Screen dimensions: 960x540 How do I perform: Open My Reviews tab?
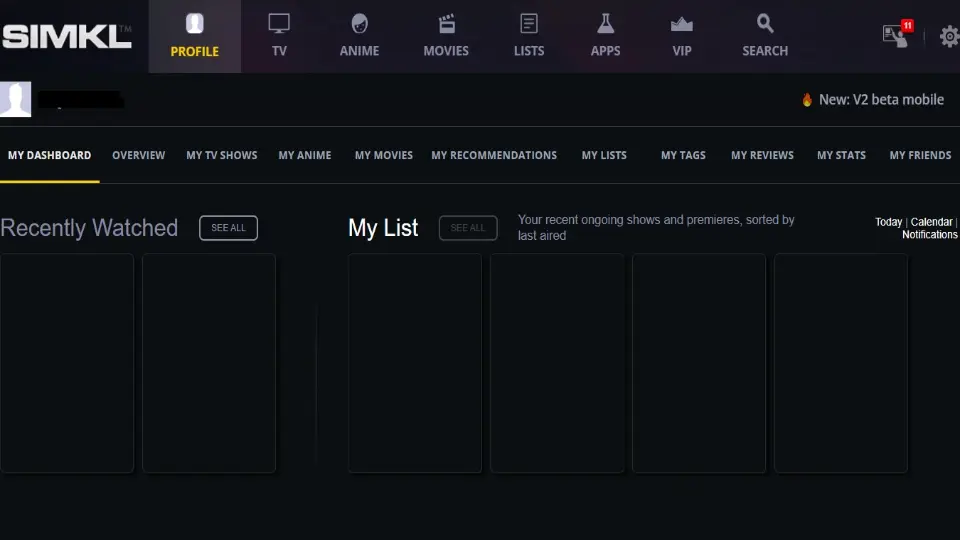tap(762, 156)
